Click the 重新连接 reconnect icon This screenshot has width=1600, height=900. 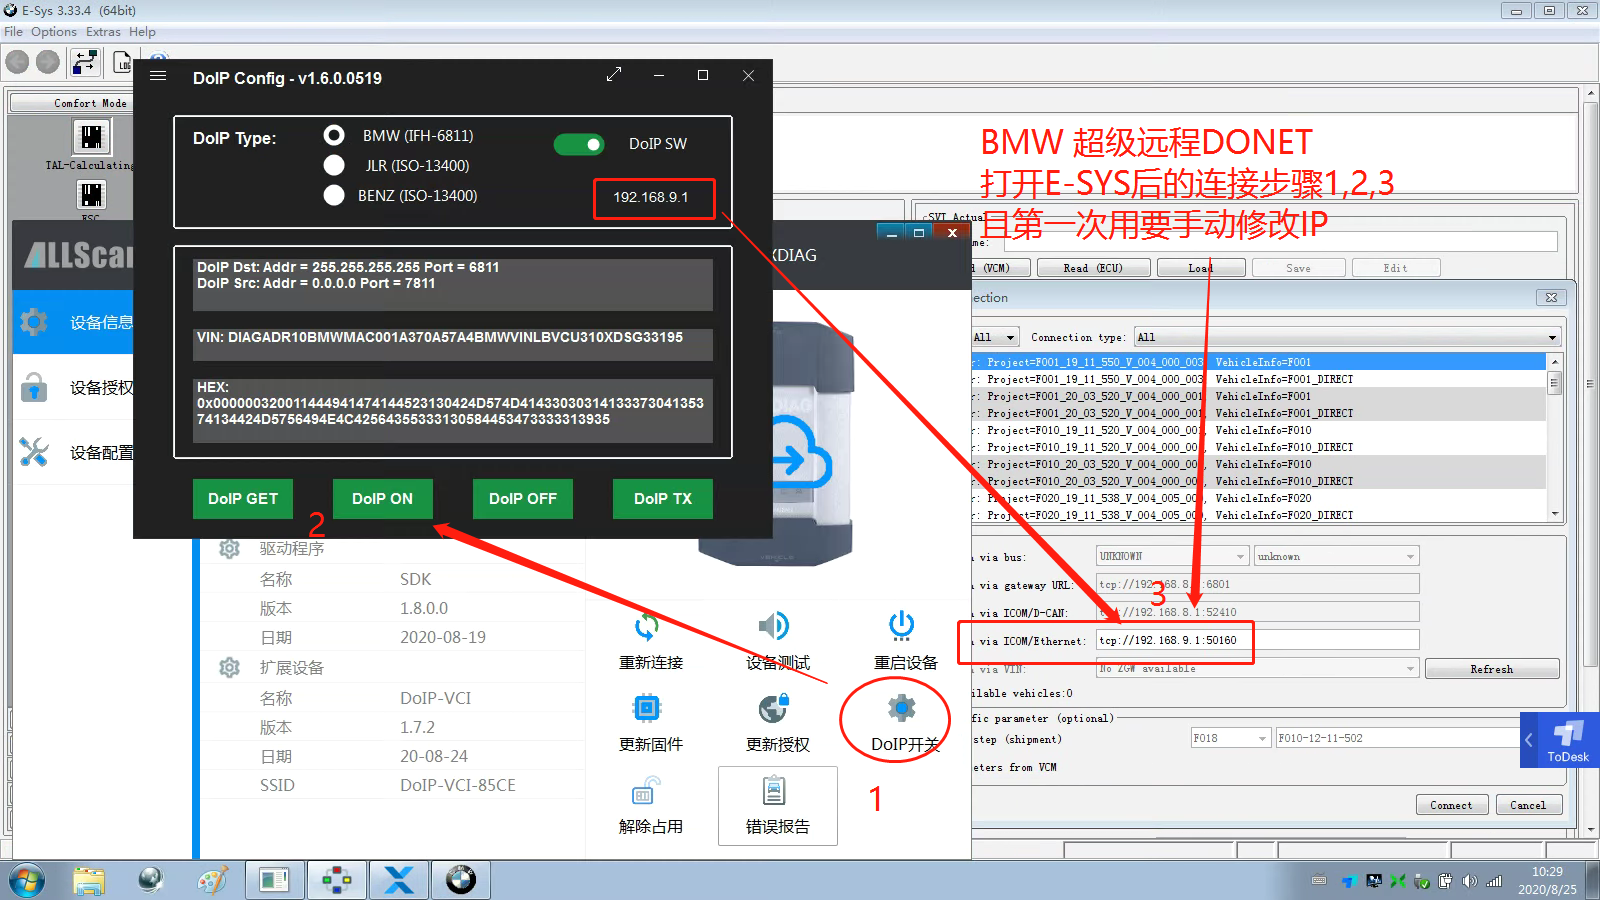click(x=647, y=626)
